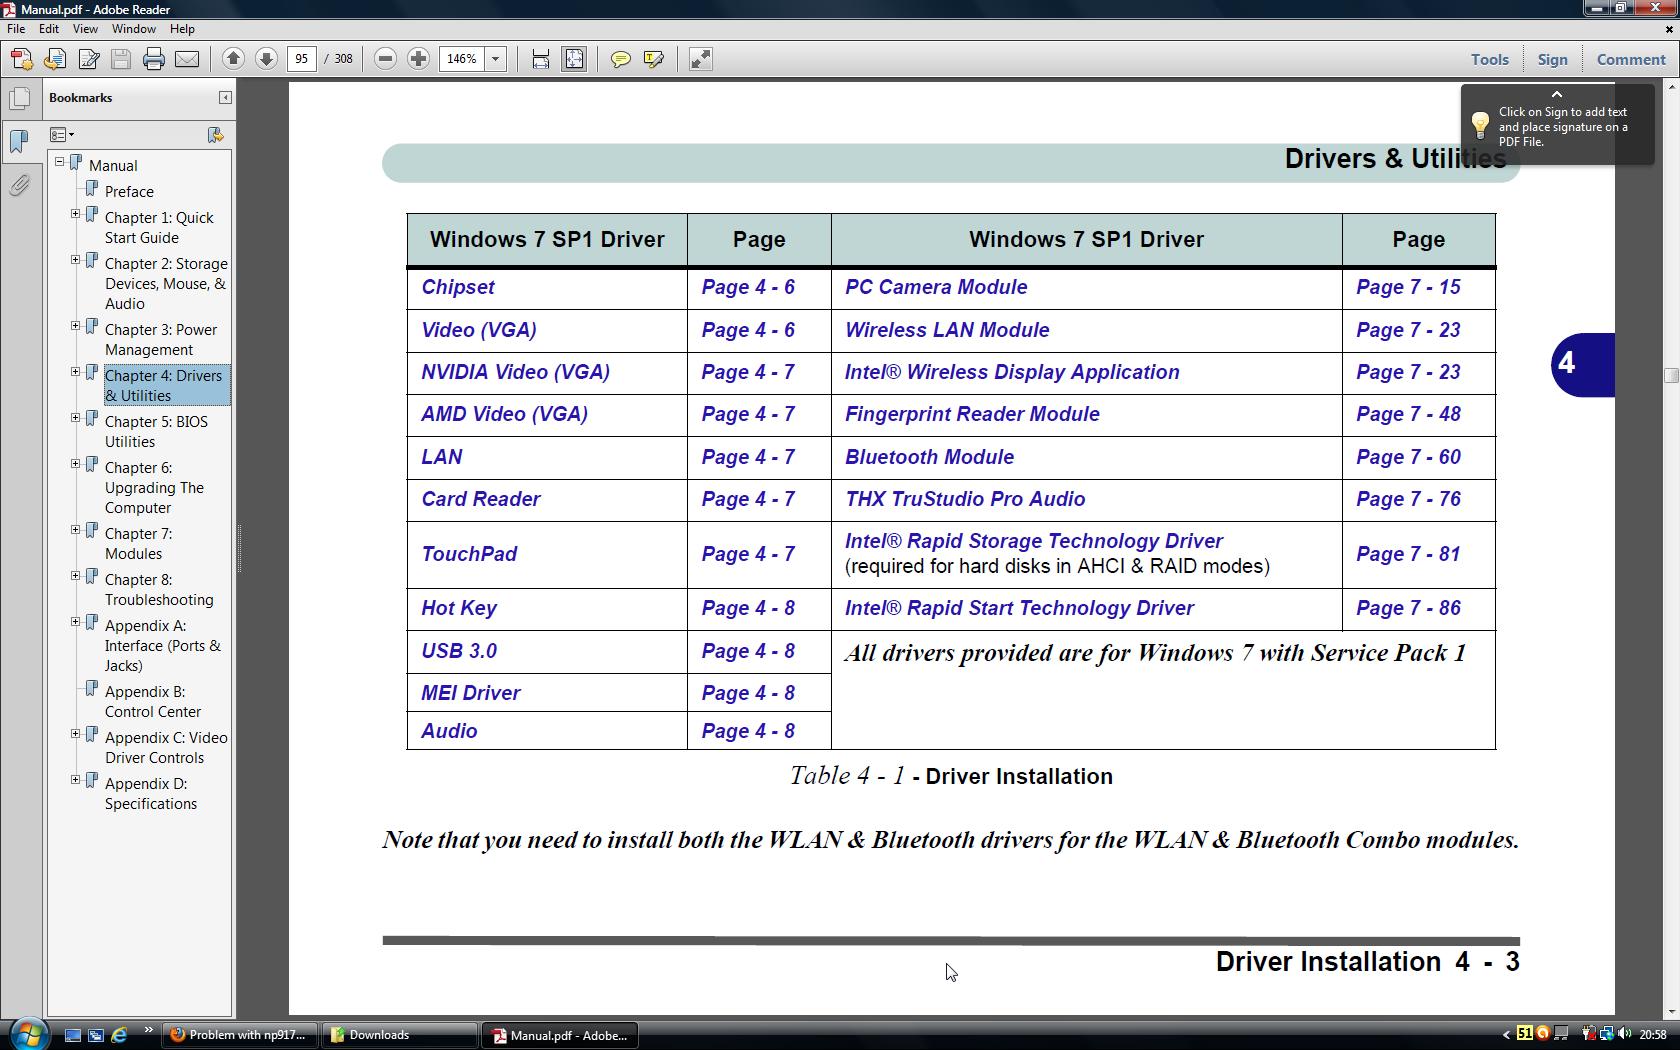Click the edit PDF online icon
1680x1050 pixels.
point(88,59)
